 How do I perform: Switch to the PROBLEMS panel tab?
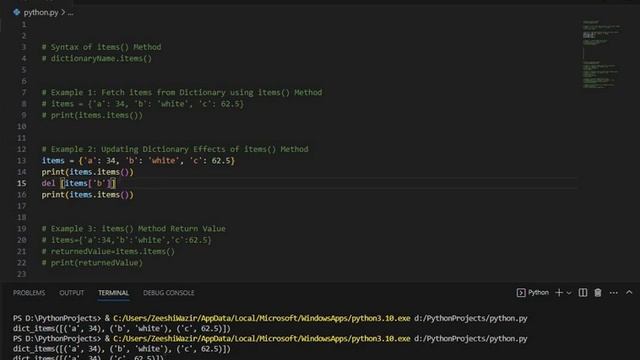[29, 293]
